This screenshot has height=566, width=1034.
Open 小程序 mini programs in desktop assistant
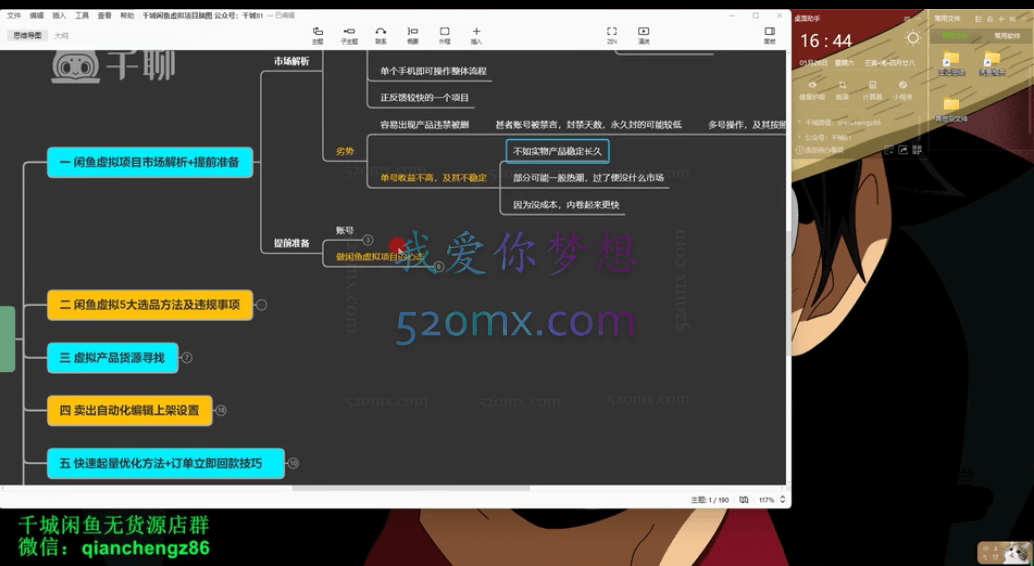[x=903, y=90]
